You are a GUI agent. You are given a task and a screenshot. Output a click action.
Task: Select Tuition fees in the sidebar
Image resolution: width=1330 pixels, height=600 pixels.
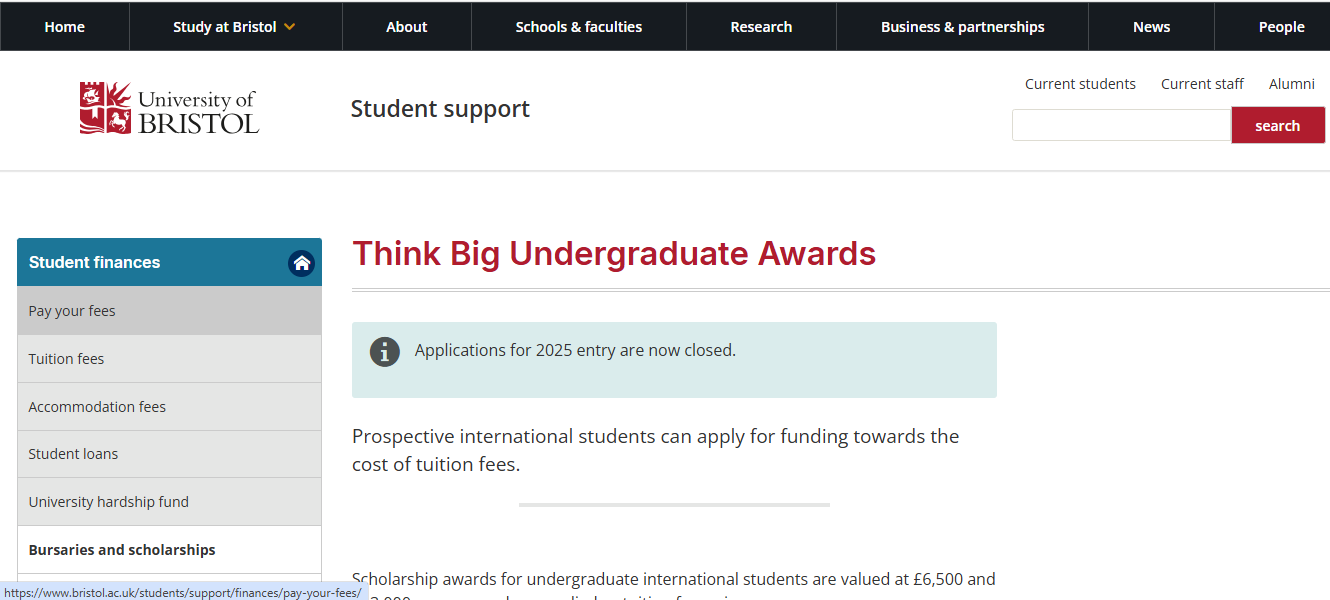[x=169, y=359]
